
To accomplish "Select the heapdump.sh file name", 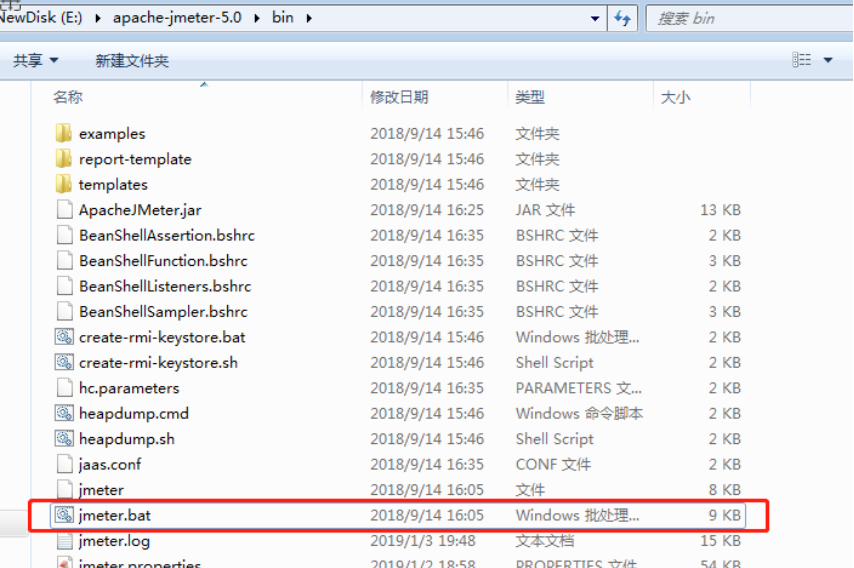I will click(x=127, y=438).
